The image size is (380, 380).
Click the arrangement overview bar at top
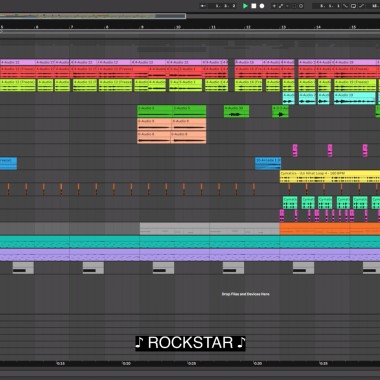pos(93,16)
